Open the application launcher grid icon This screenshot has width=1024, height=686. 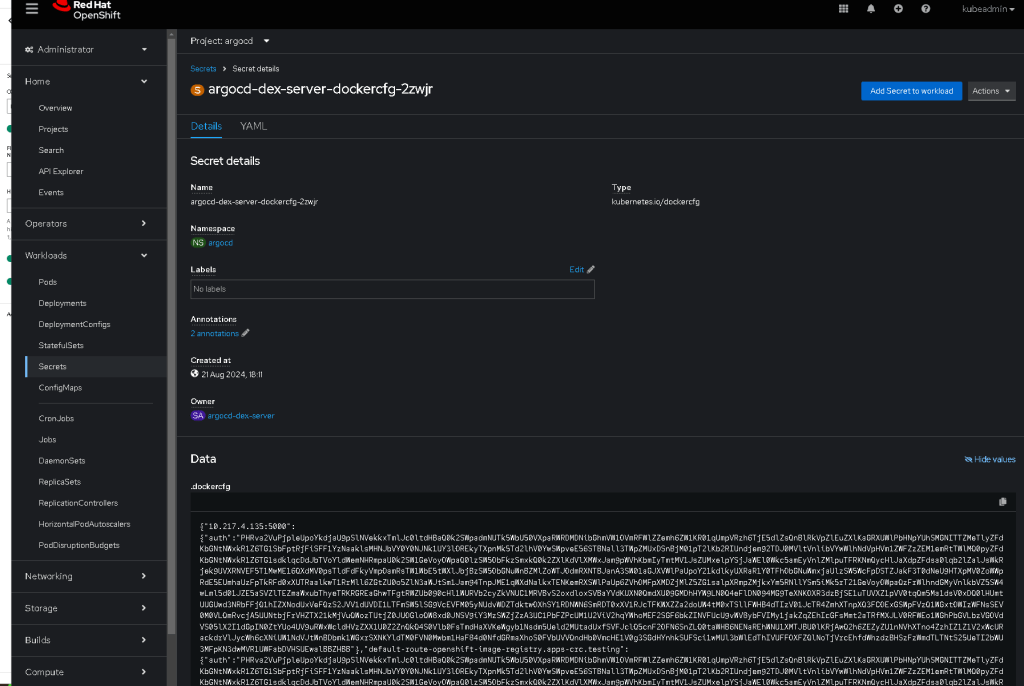(x=843, y=8)
